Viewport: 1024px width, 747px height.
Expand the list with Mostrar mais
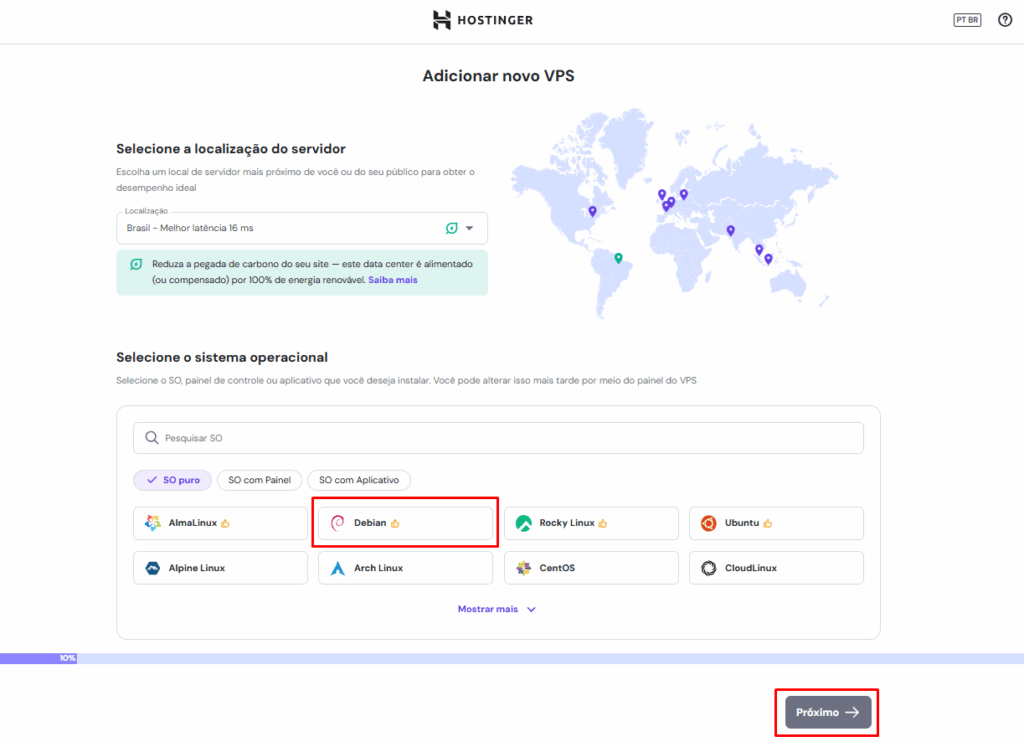pos(496,609)
